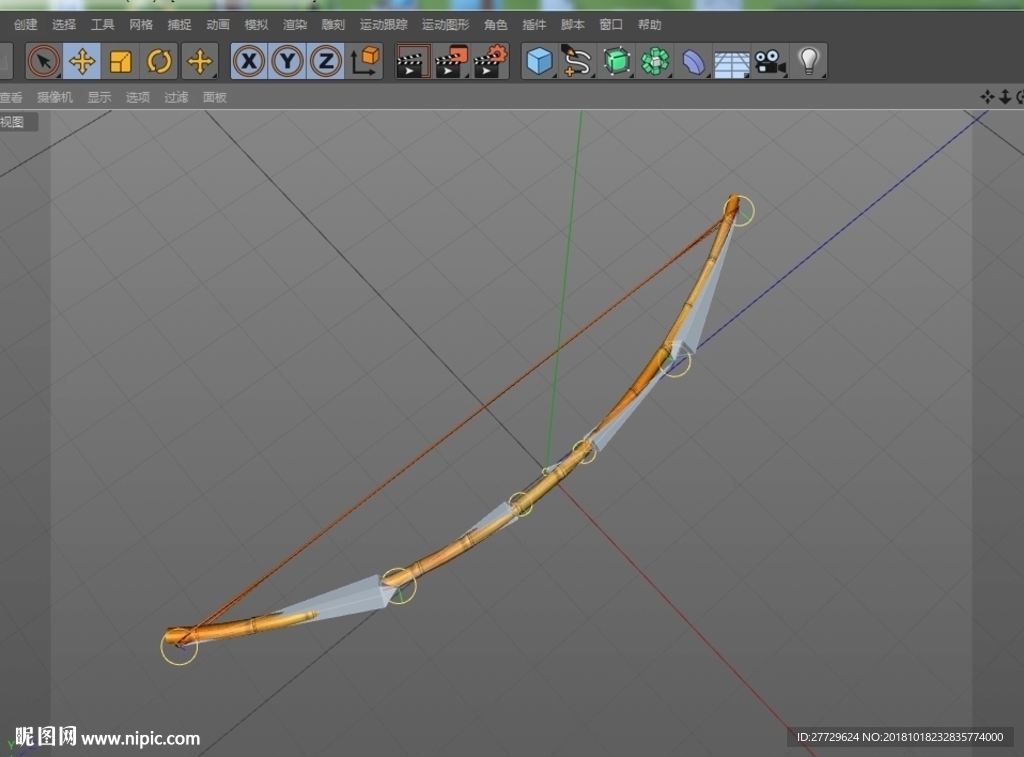
Task: Open the 动画 menu
Action: pos(218,25)
